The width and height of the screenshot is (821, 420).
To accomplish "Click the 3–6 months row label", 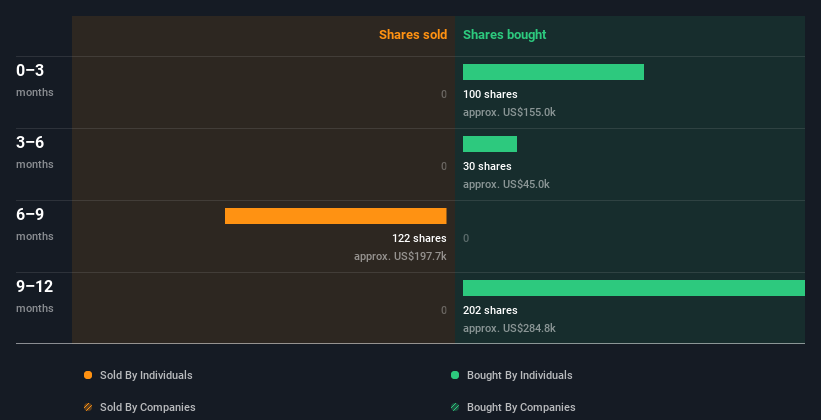I will (x=35, y=152).
